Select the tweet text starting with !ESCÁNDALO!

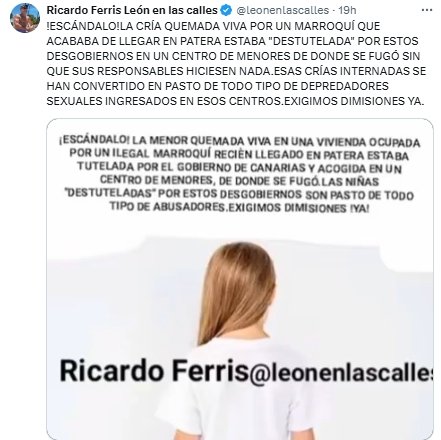point(236,63)
